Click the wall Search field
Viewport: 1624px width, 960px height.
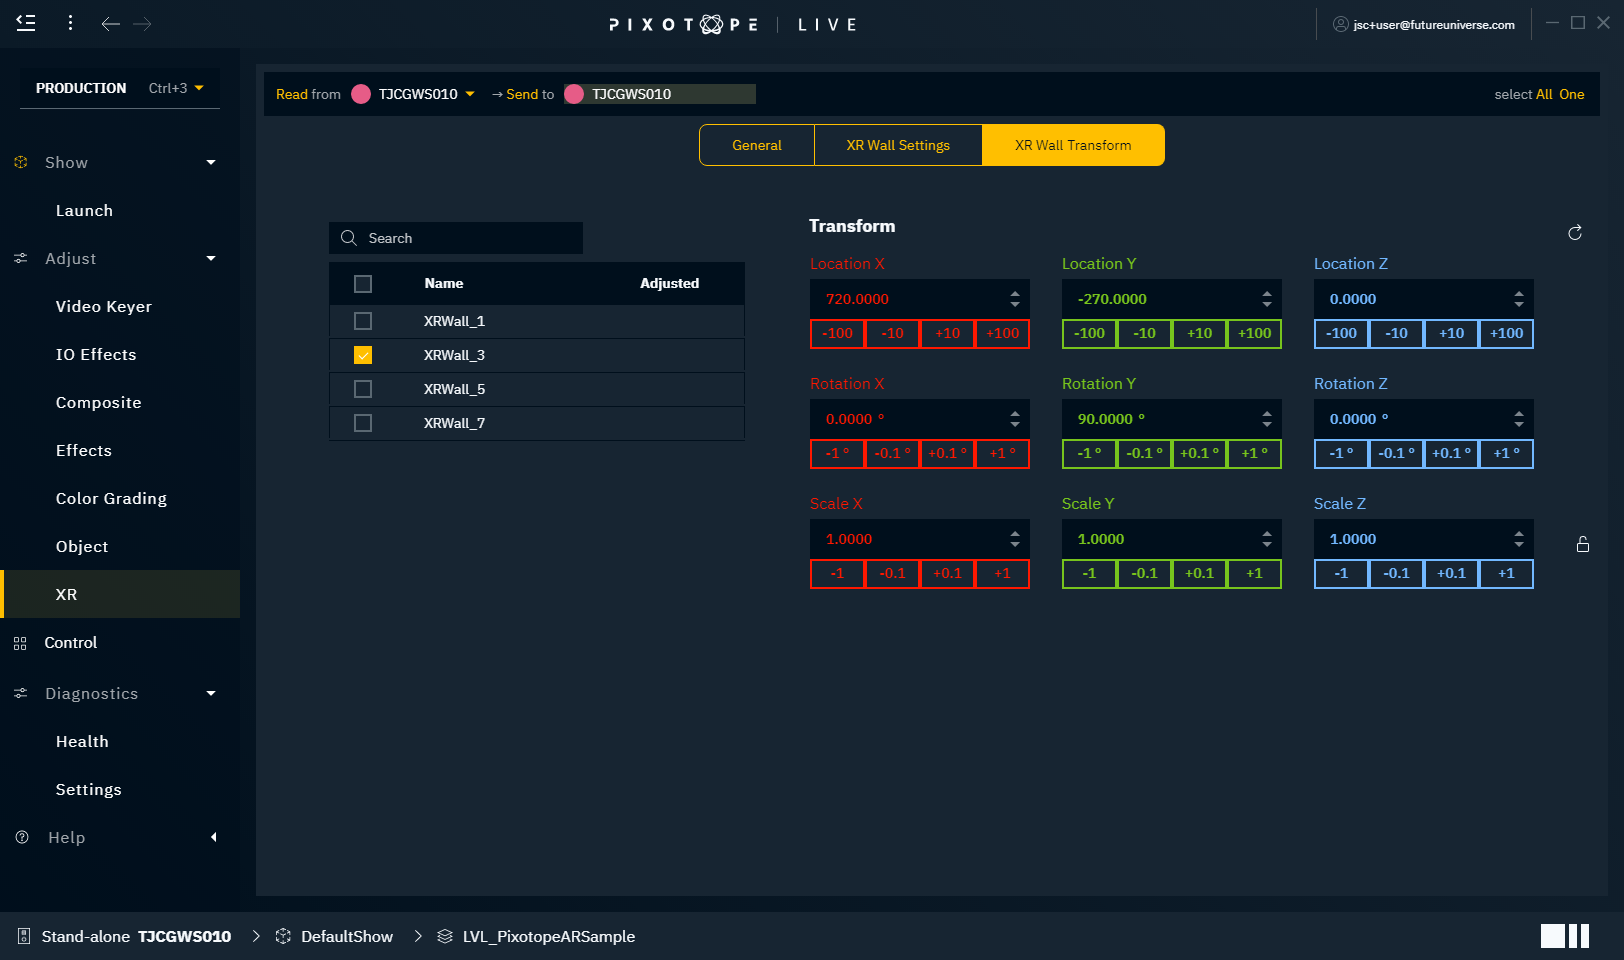click(456, 238)
